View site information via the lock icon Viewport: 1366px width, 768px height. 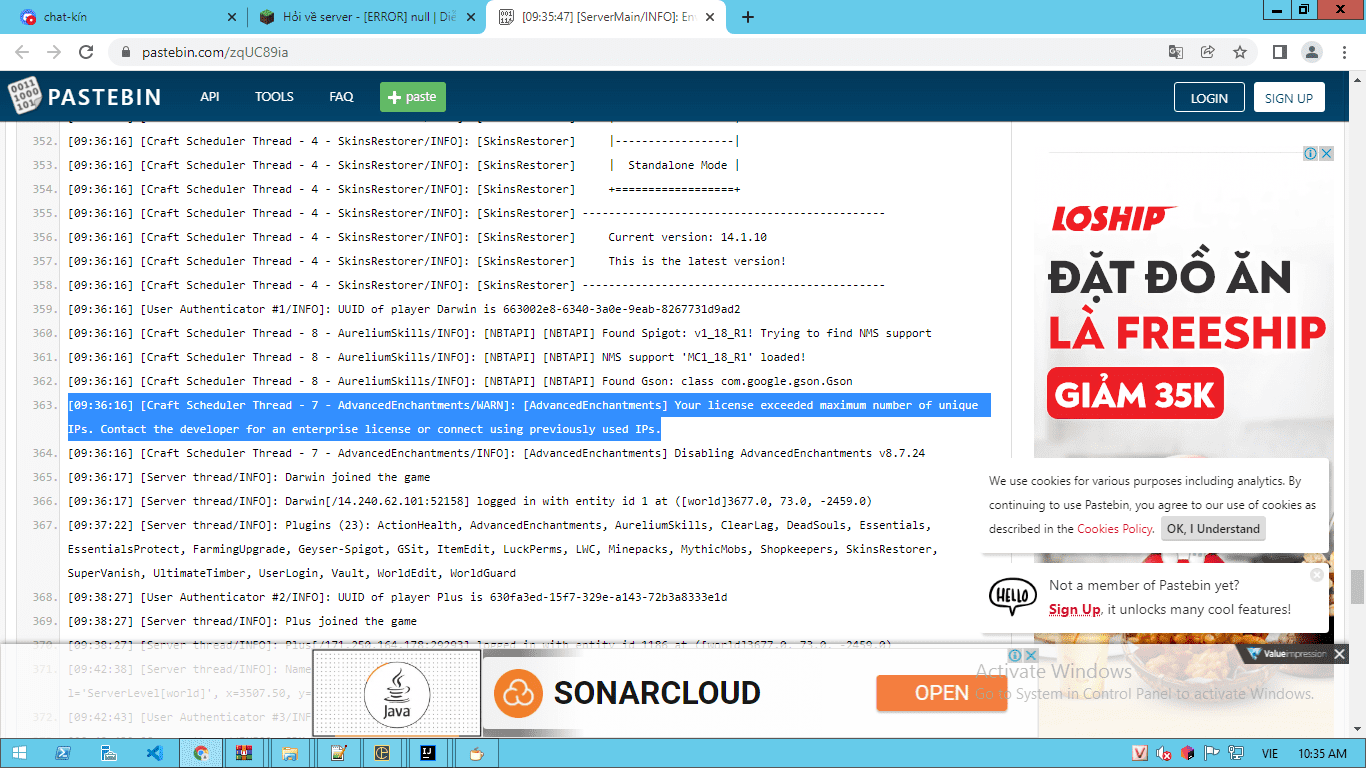126,52
